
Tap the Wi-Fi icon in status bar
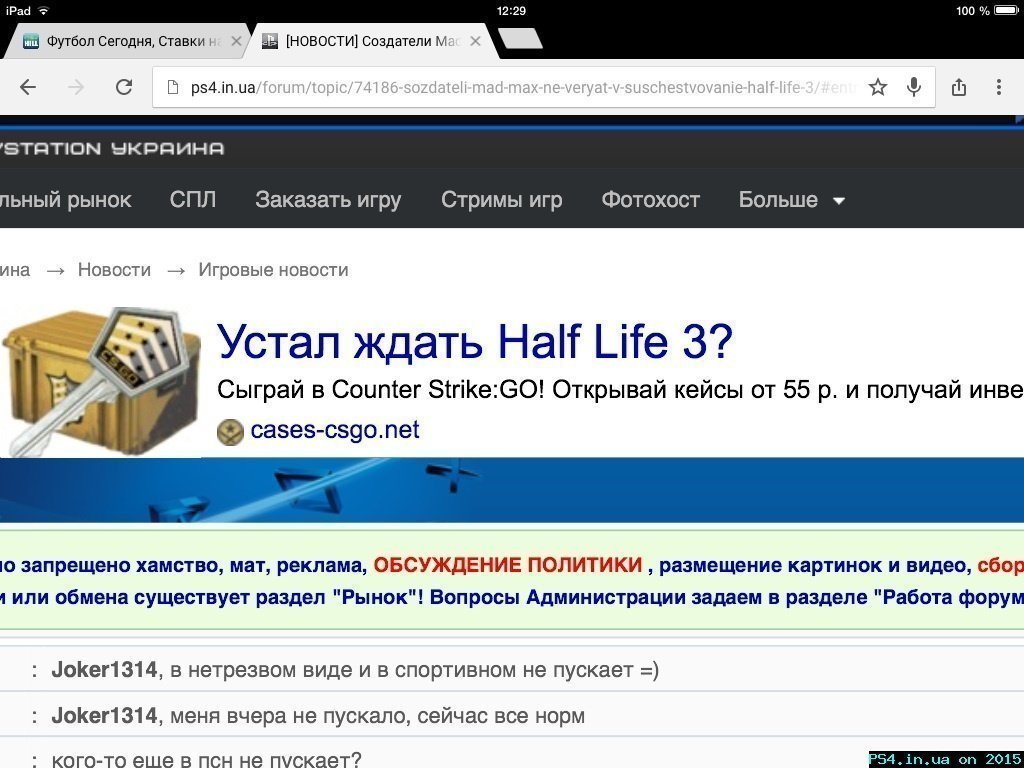click(x=44, y=10)
